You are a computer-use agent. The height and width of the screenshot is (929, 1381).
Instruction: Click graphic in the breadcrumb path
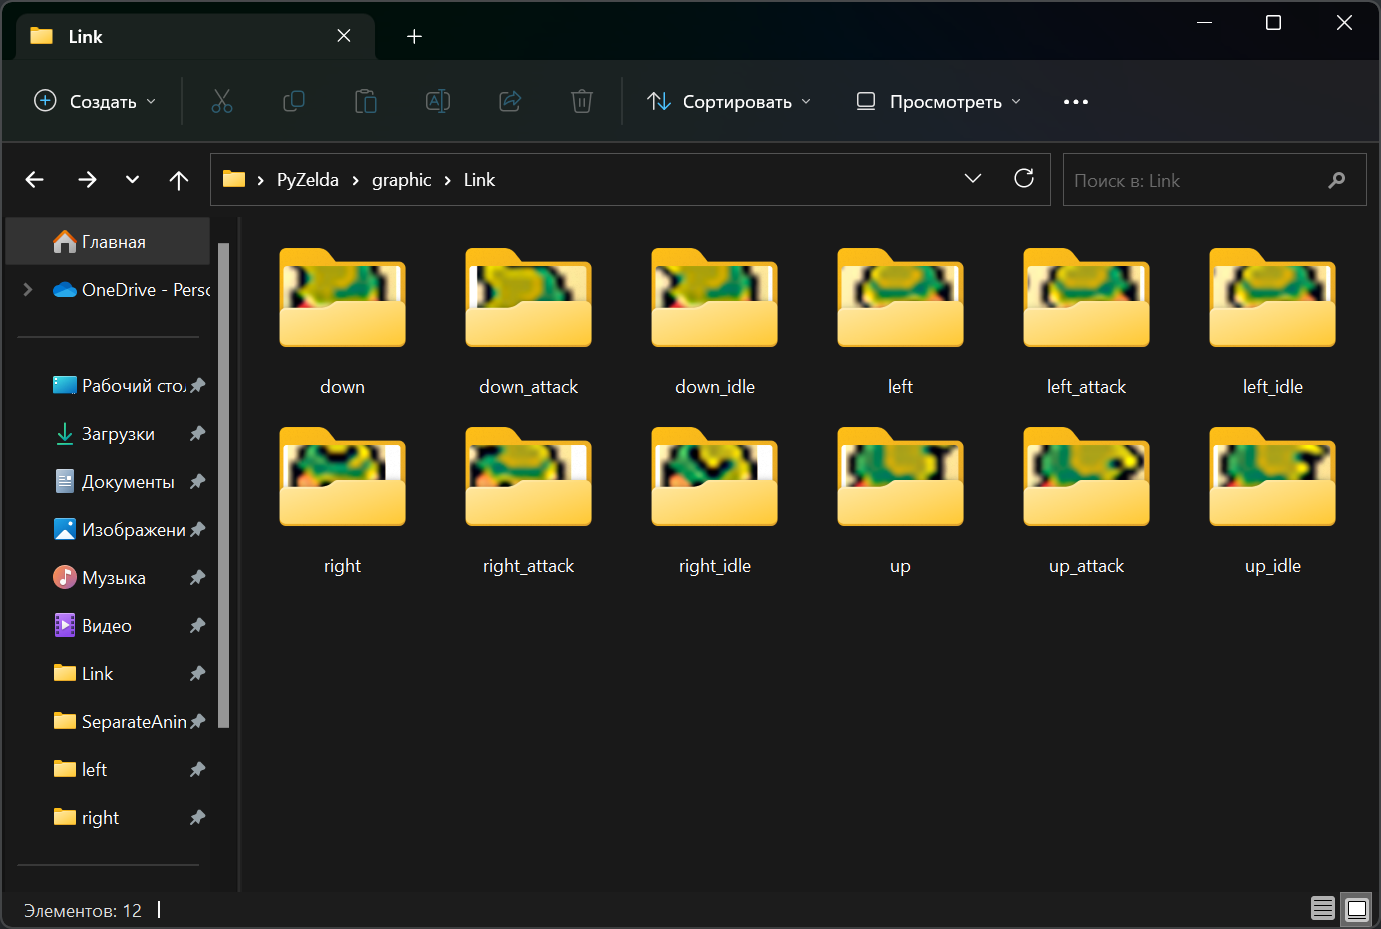pos(401,180)
